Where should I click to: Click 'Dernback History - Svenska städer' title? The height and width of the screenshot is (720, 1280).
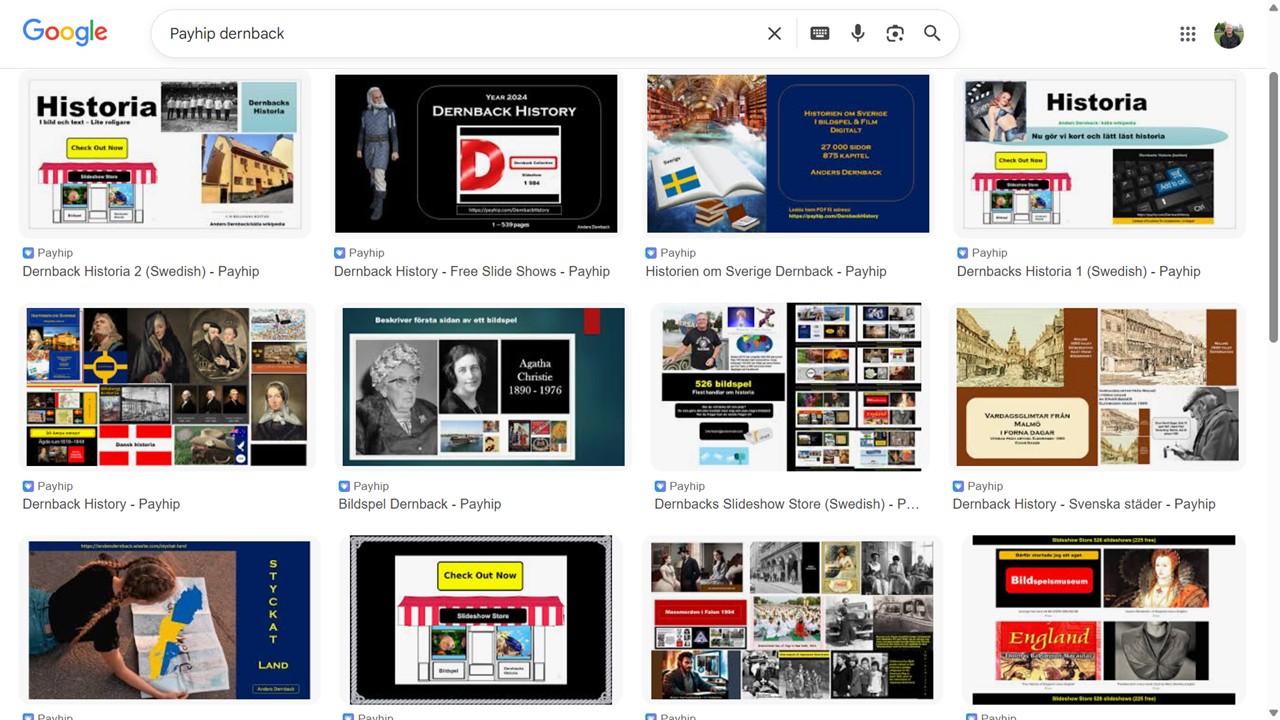(x=1084, y=504)
